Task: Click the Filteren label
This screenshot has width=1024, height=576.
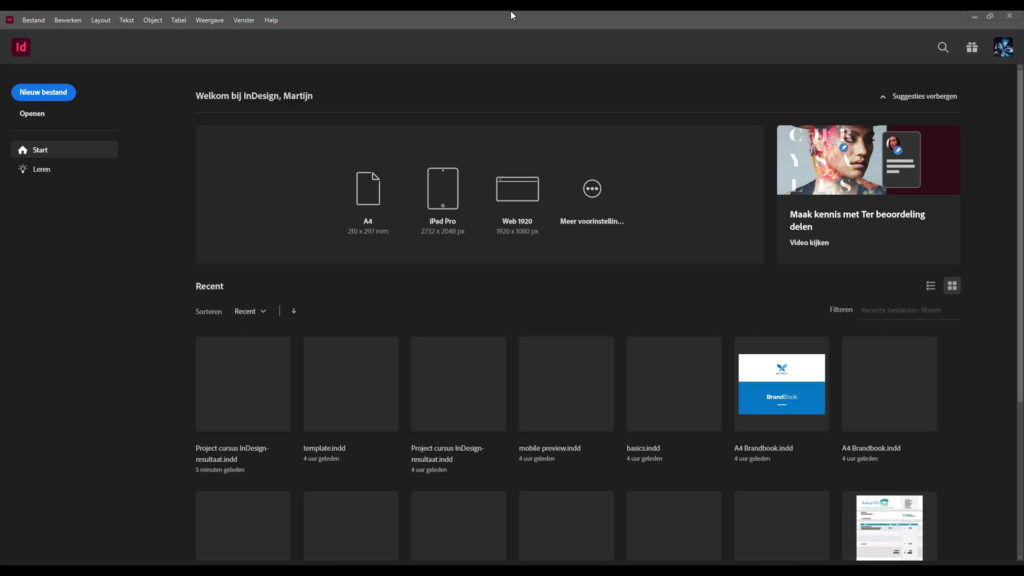Action: tap(841, 310)
